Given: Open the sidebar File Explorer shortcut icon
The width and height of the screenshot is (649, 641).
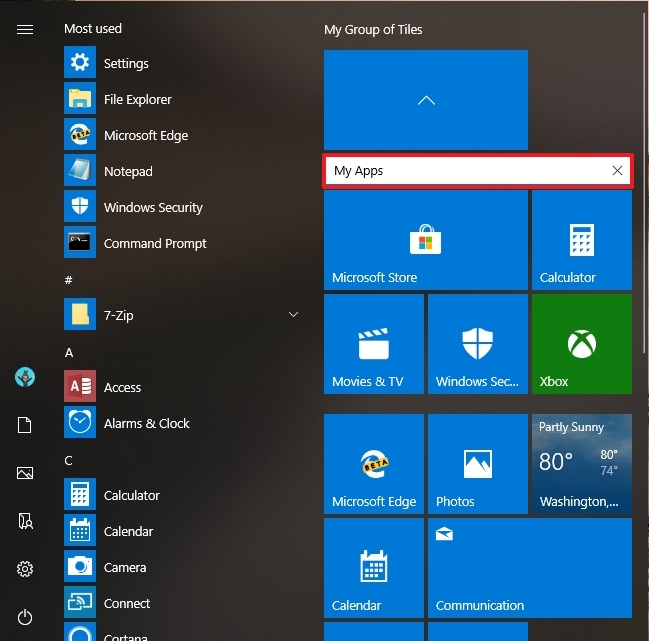Looking at the screenshot, I should coord(26,521).
